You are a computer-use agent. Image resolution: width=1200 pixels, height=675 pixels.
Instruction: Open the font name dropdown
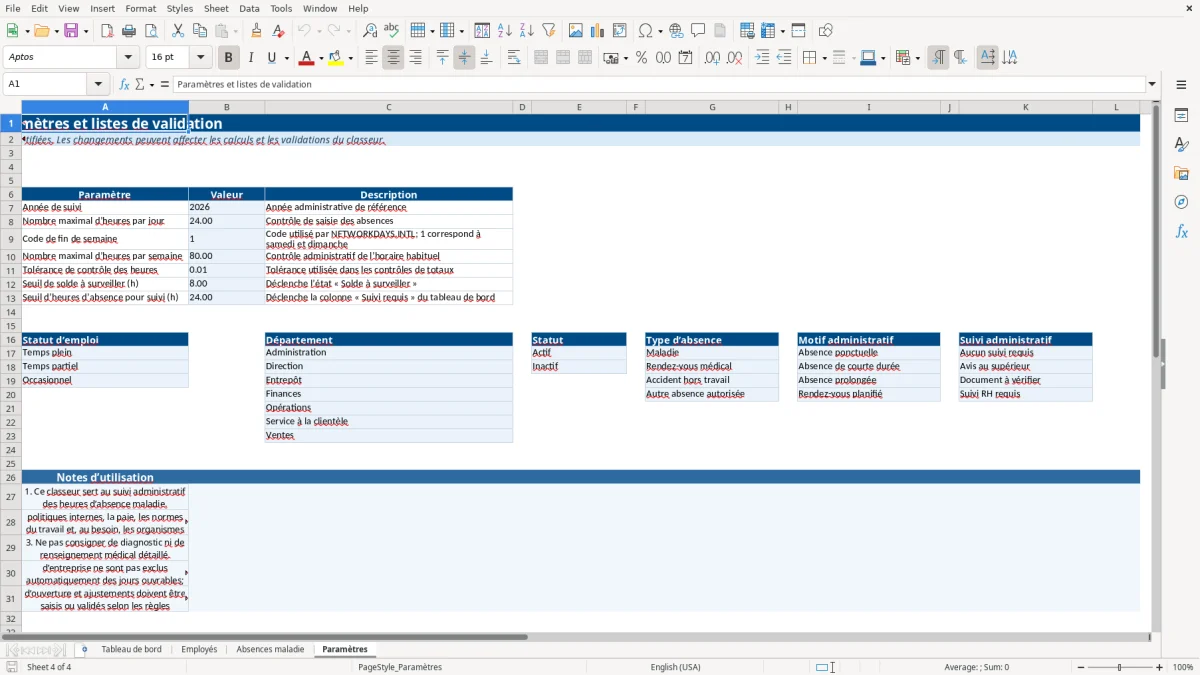128,58
